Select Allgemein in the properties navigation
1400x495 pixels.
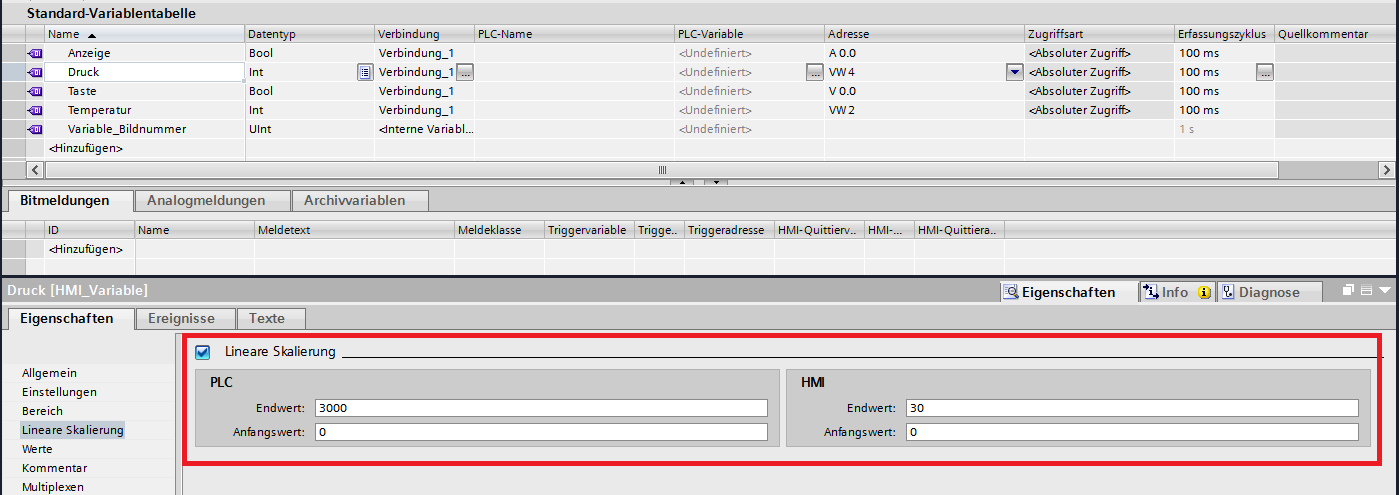(49, 373)
